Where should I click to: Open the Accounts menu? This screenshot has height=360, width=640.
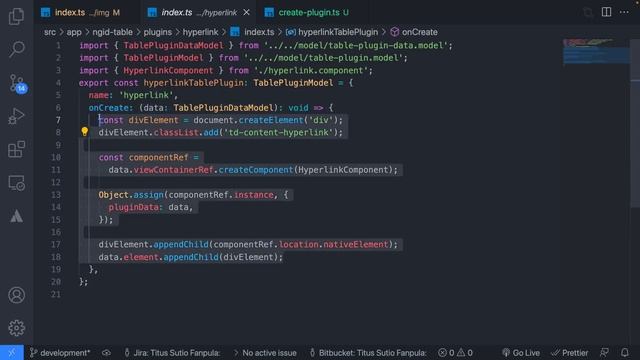16,295
